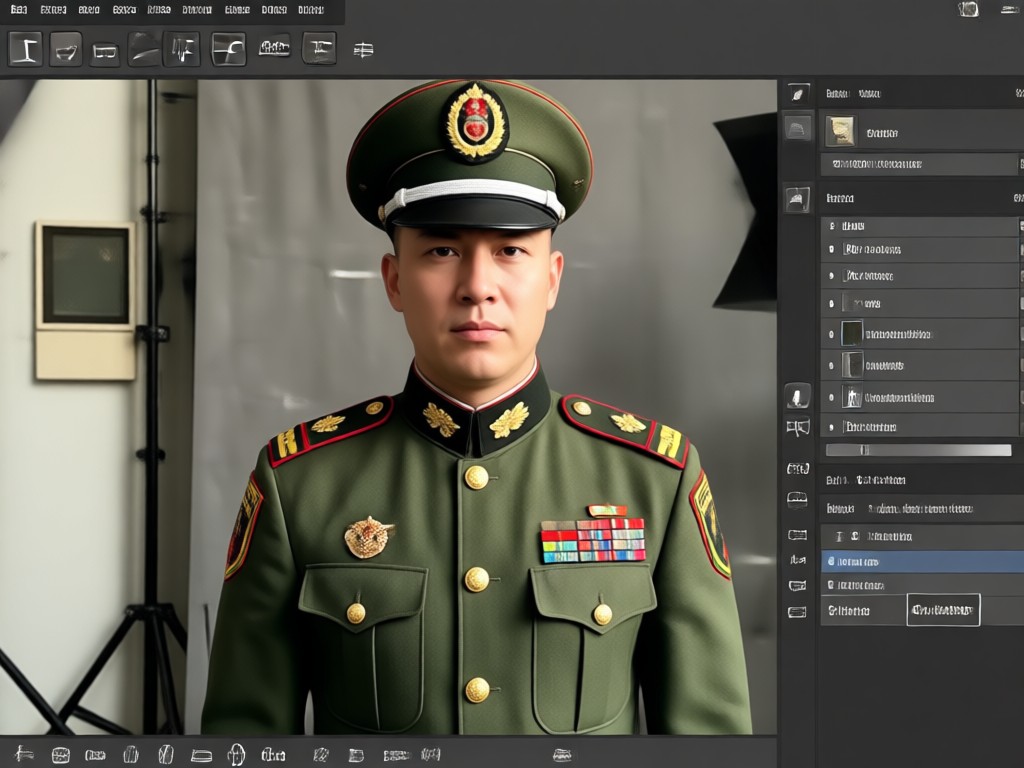Click the microphone-shaped icon in side strip
Screen dimensions: 1024x768
(x=797, y=396)
